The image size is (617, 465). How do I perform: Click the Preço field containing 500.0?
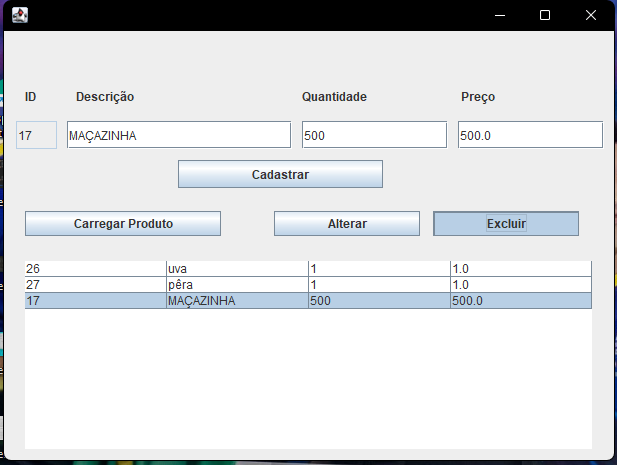click(530, 135)
